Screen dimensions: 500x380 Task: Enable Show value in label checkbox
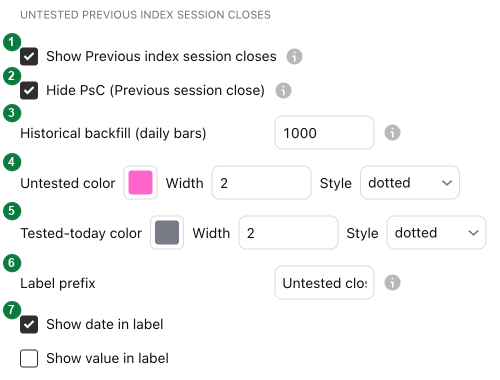click(29, 358)
